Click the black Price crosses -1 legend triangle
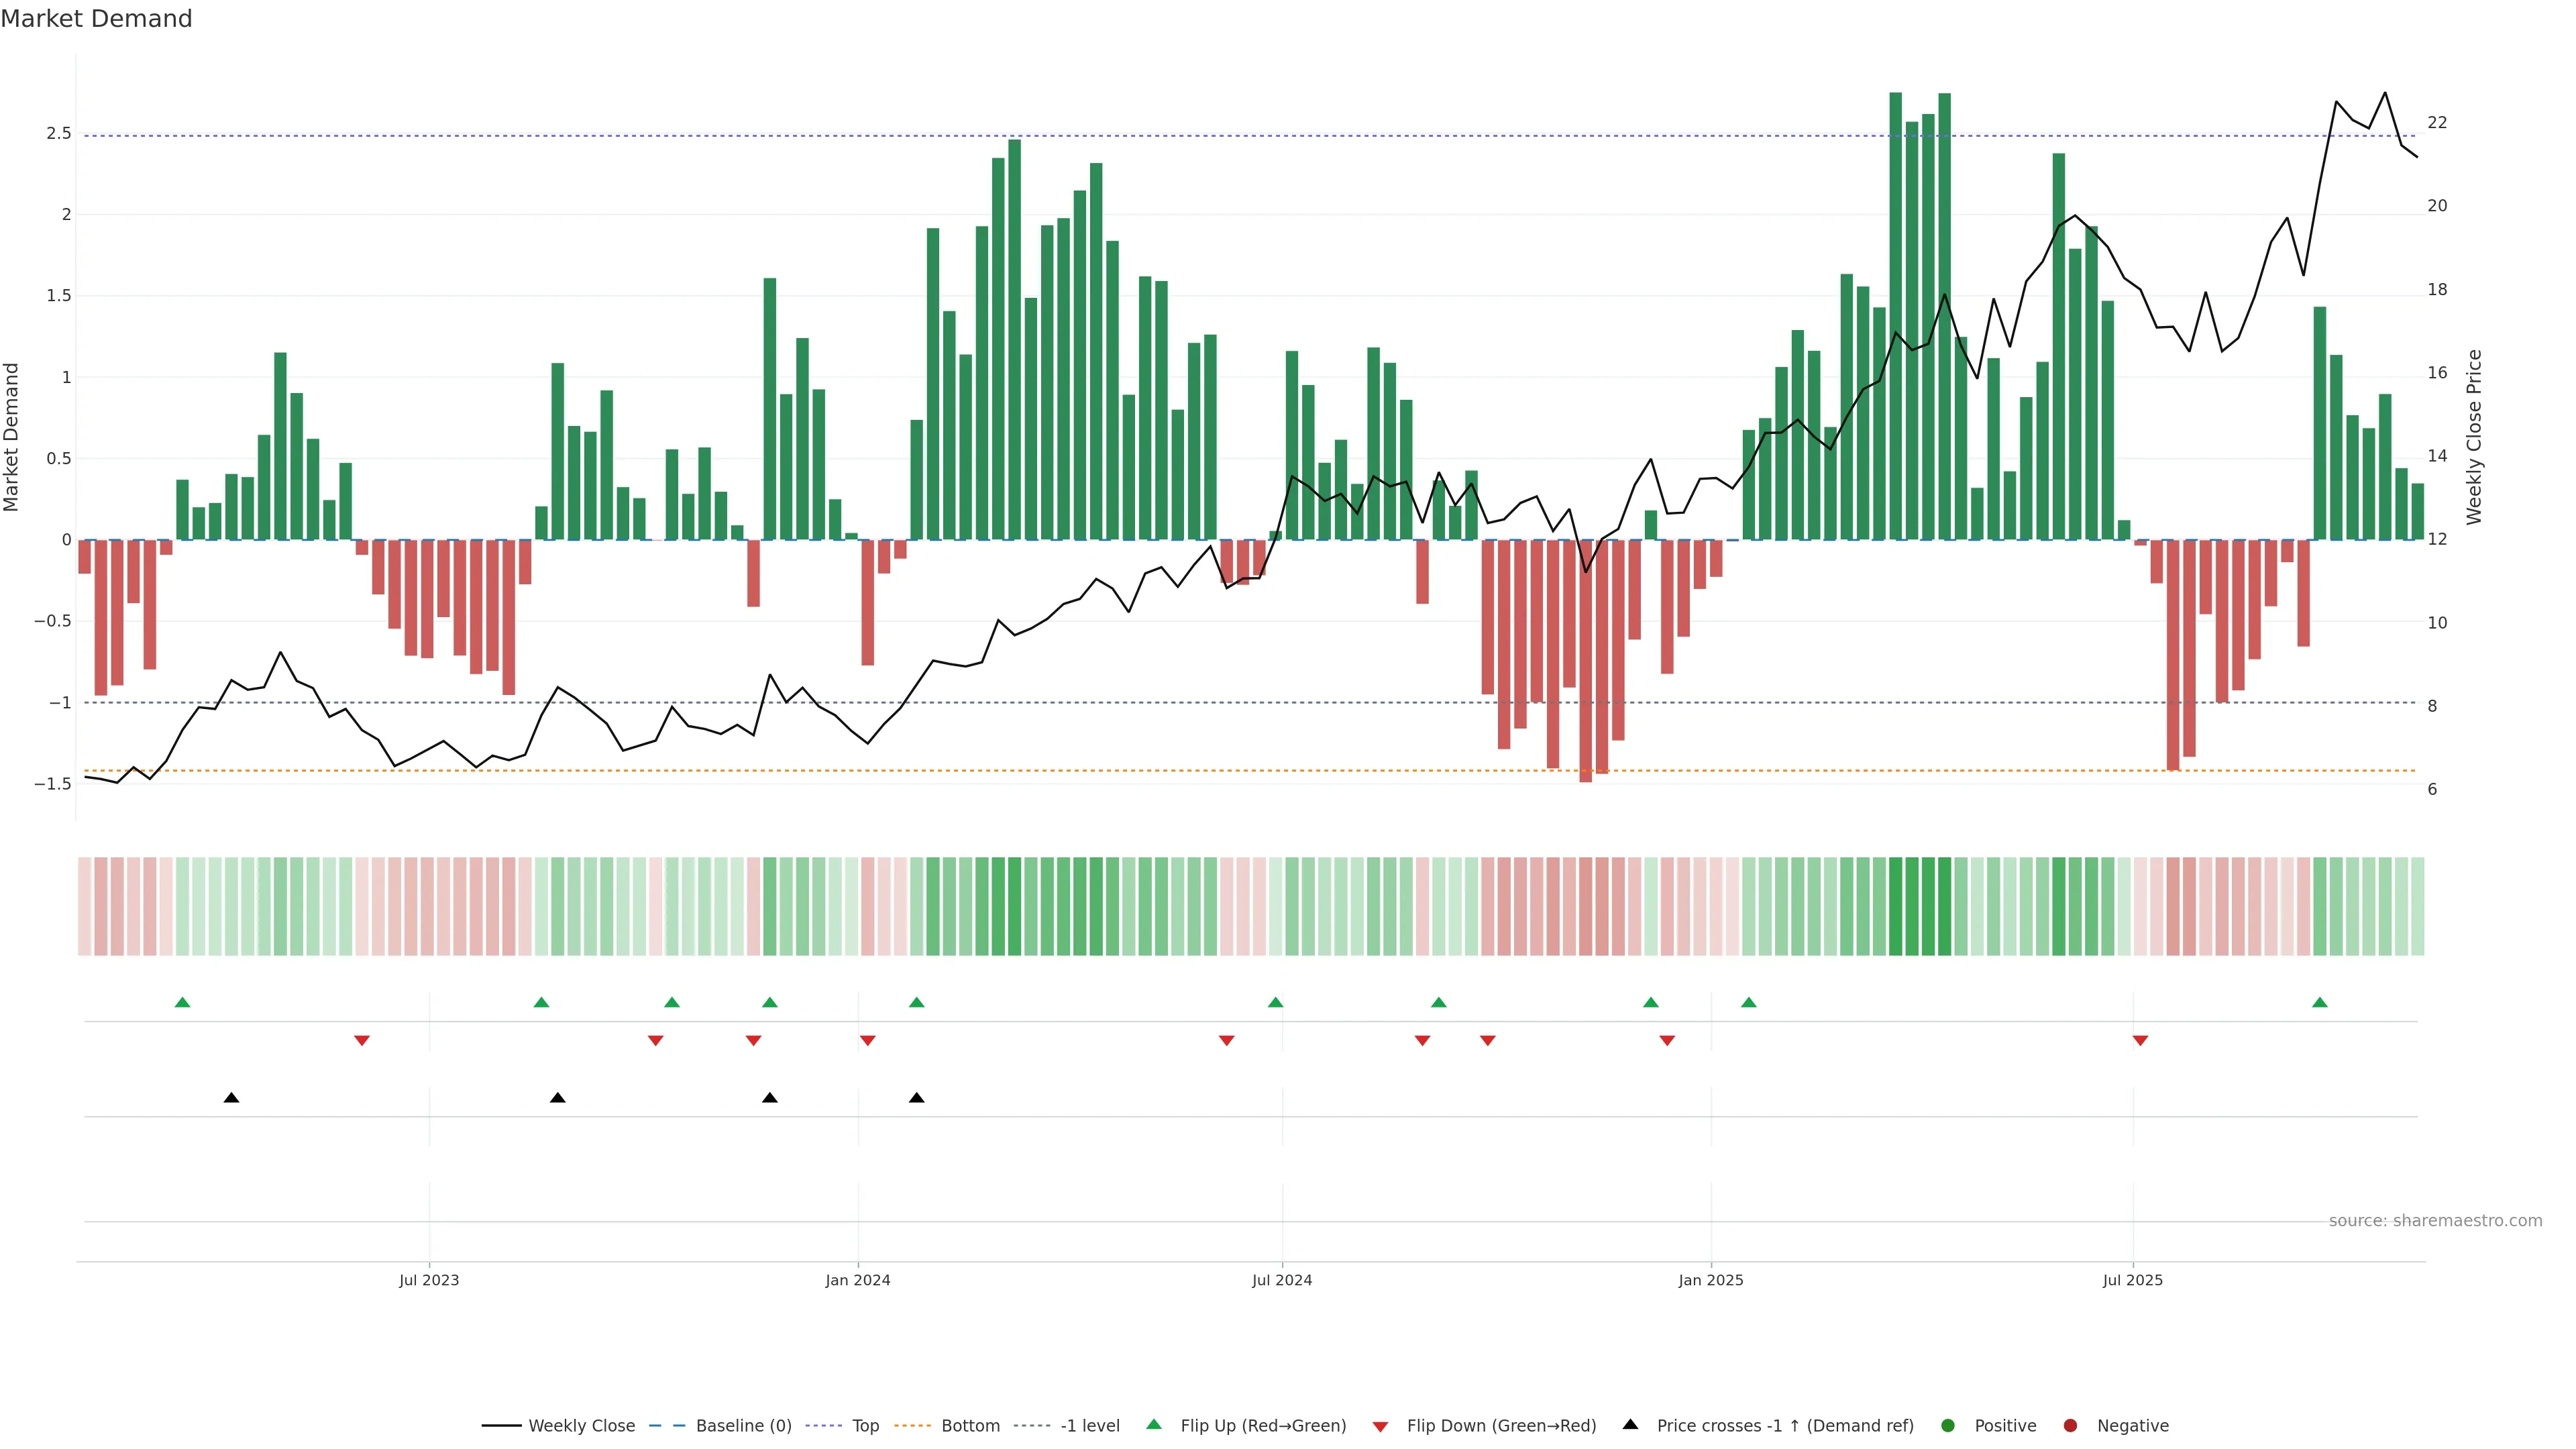This screenshot has width=2576, height=1449. (1630, 1425)
